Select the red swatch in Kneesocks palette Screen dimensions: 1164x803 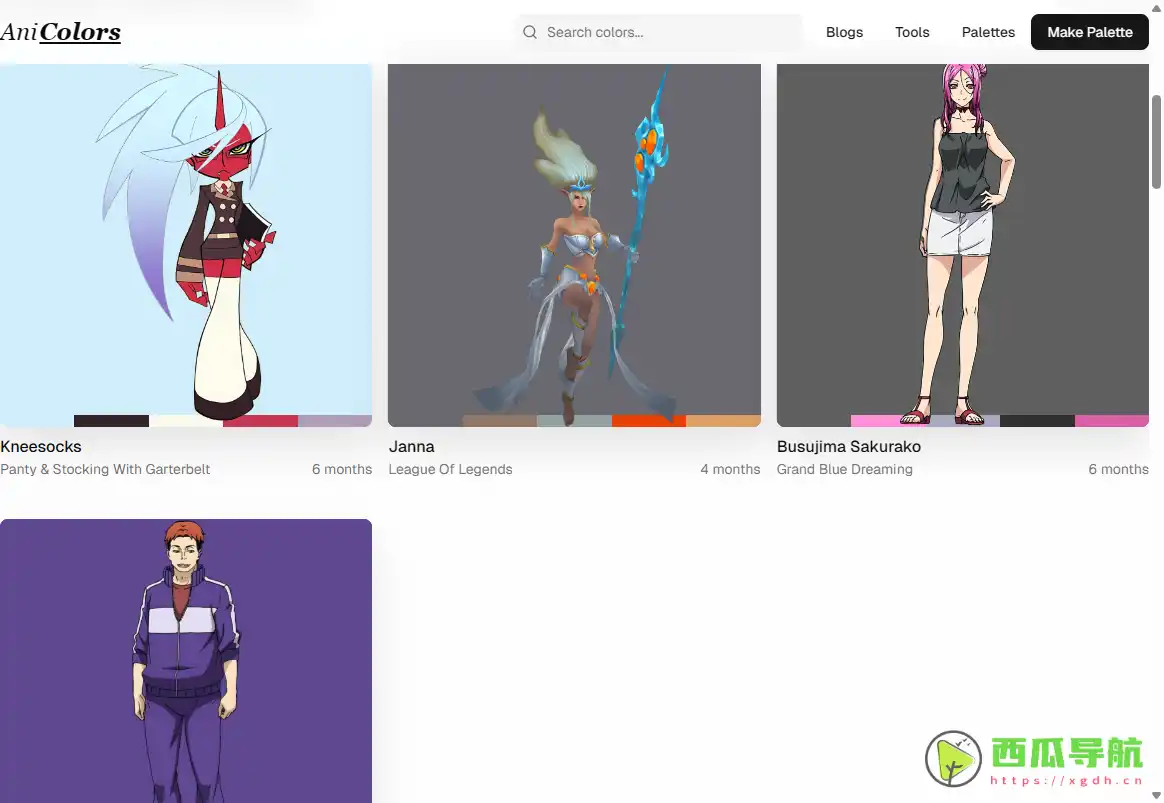260,421
